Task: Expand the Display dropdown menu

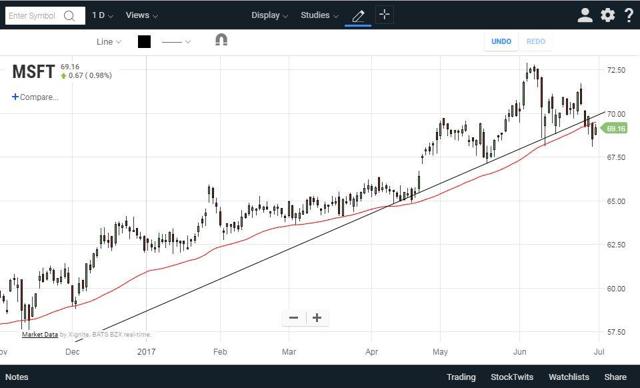Action: coord(269,16)
